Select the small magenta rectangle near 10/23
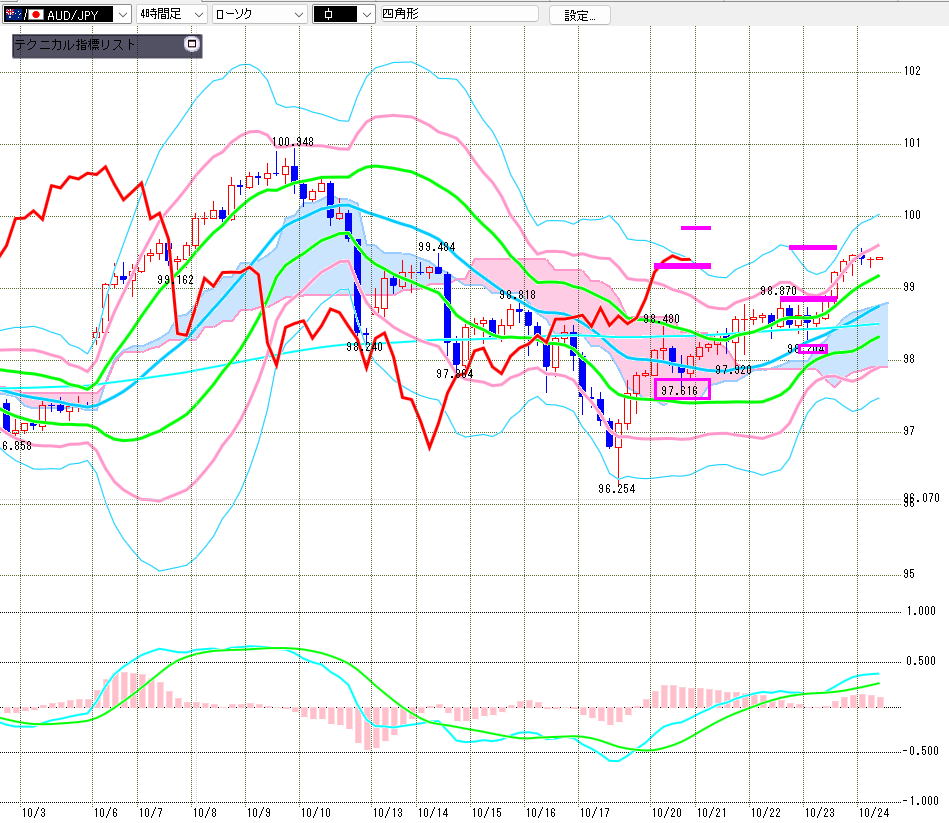This screenshot has width=949, height=823. coord(812,348)
